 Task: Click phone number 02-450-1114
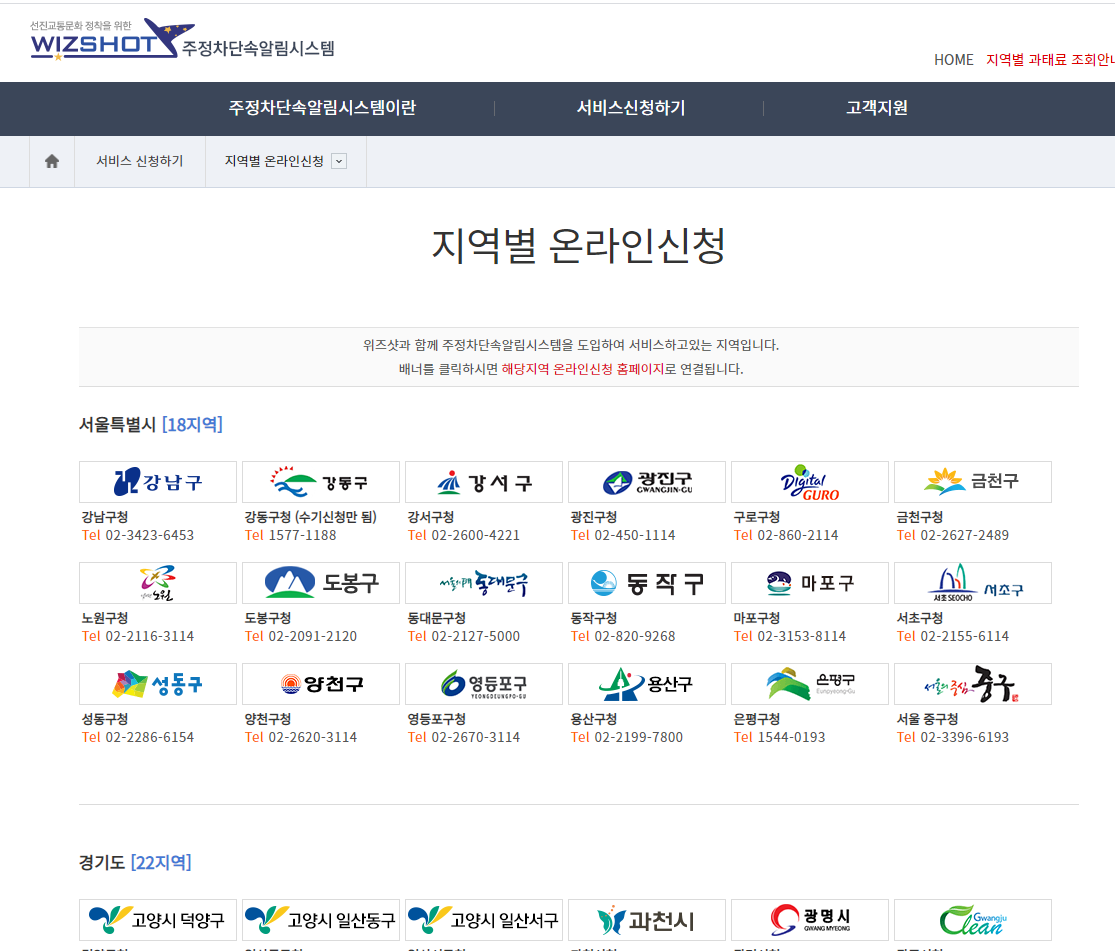click(635, 536)
